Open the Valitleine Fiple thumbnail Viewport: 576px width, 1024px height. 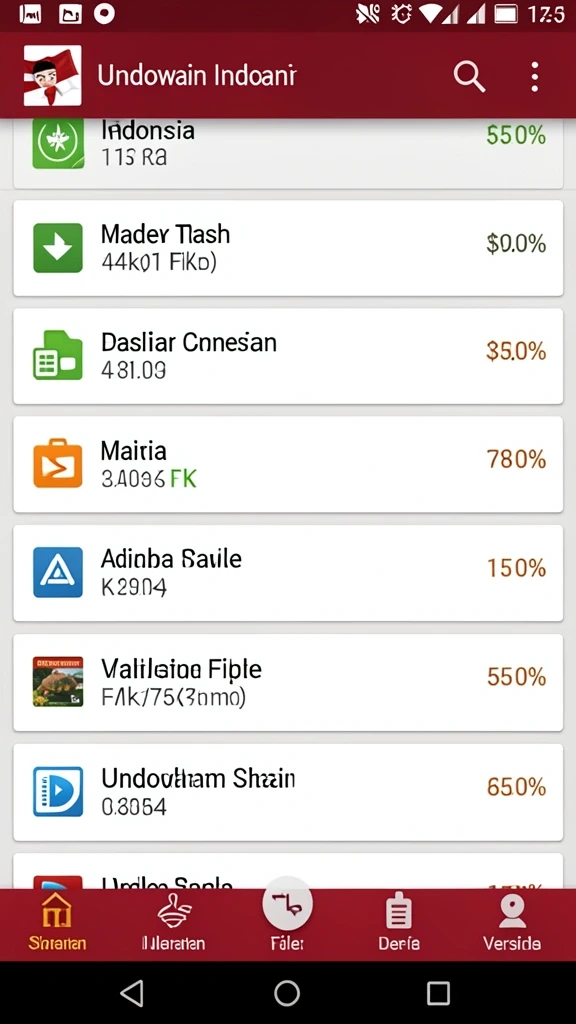pyautogui.click(x=58, y=682)
